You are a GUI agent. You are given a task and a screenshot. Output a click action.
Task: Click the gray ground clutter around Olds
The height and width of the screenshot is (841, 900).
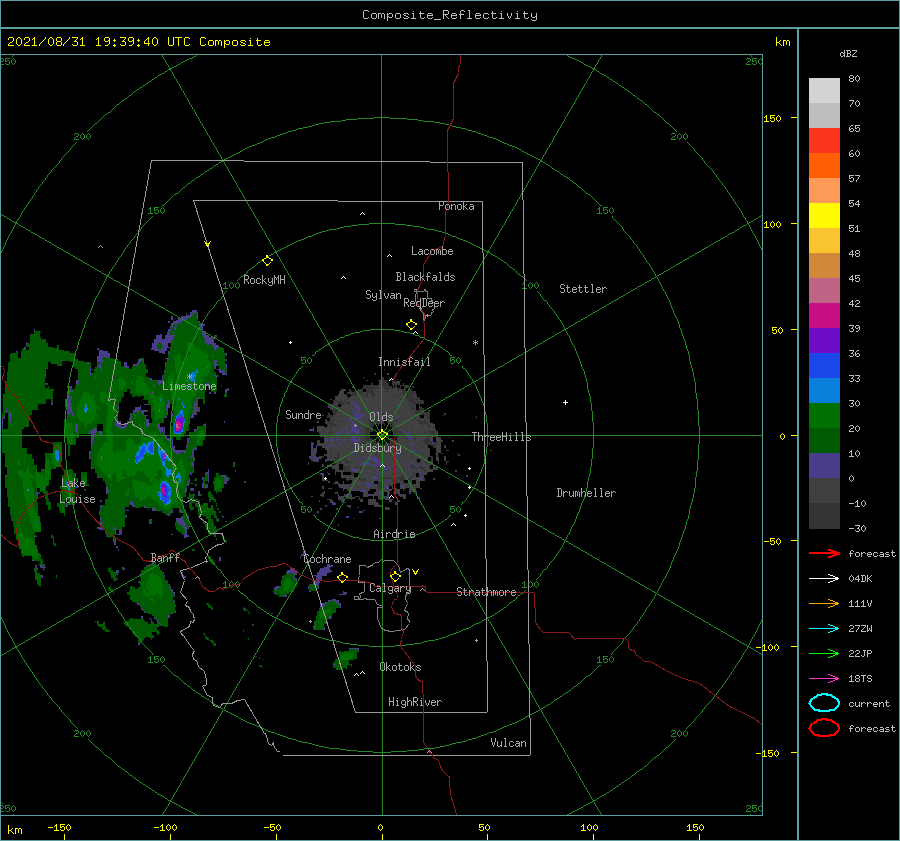(379, 439)
